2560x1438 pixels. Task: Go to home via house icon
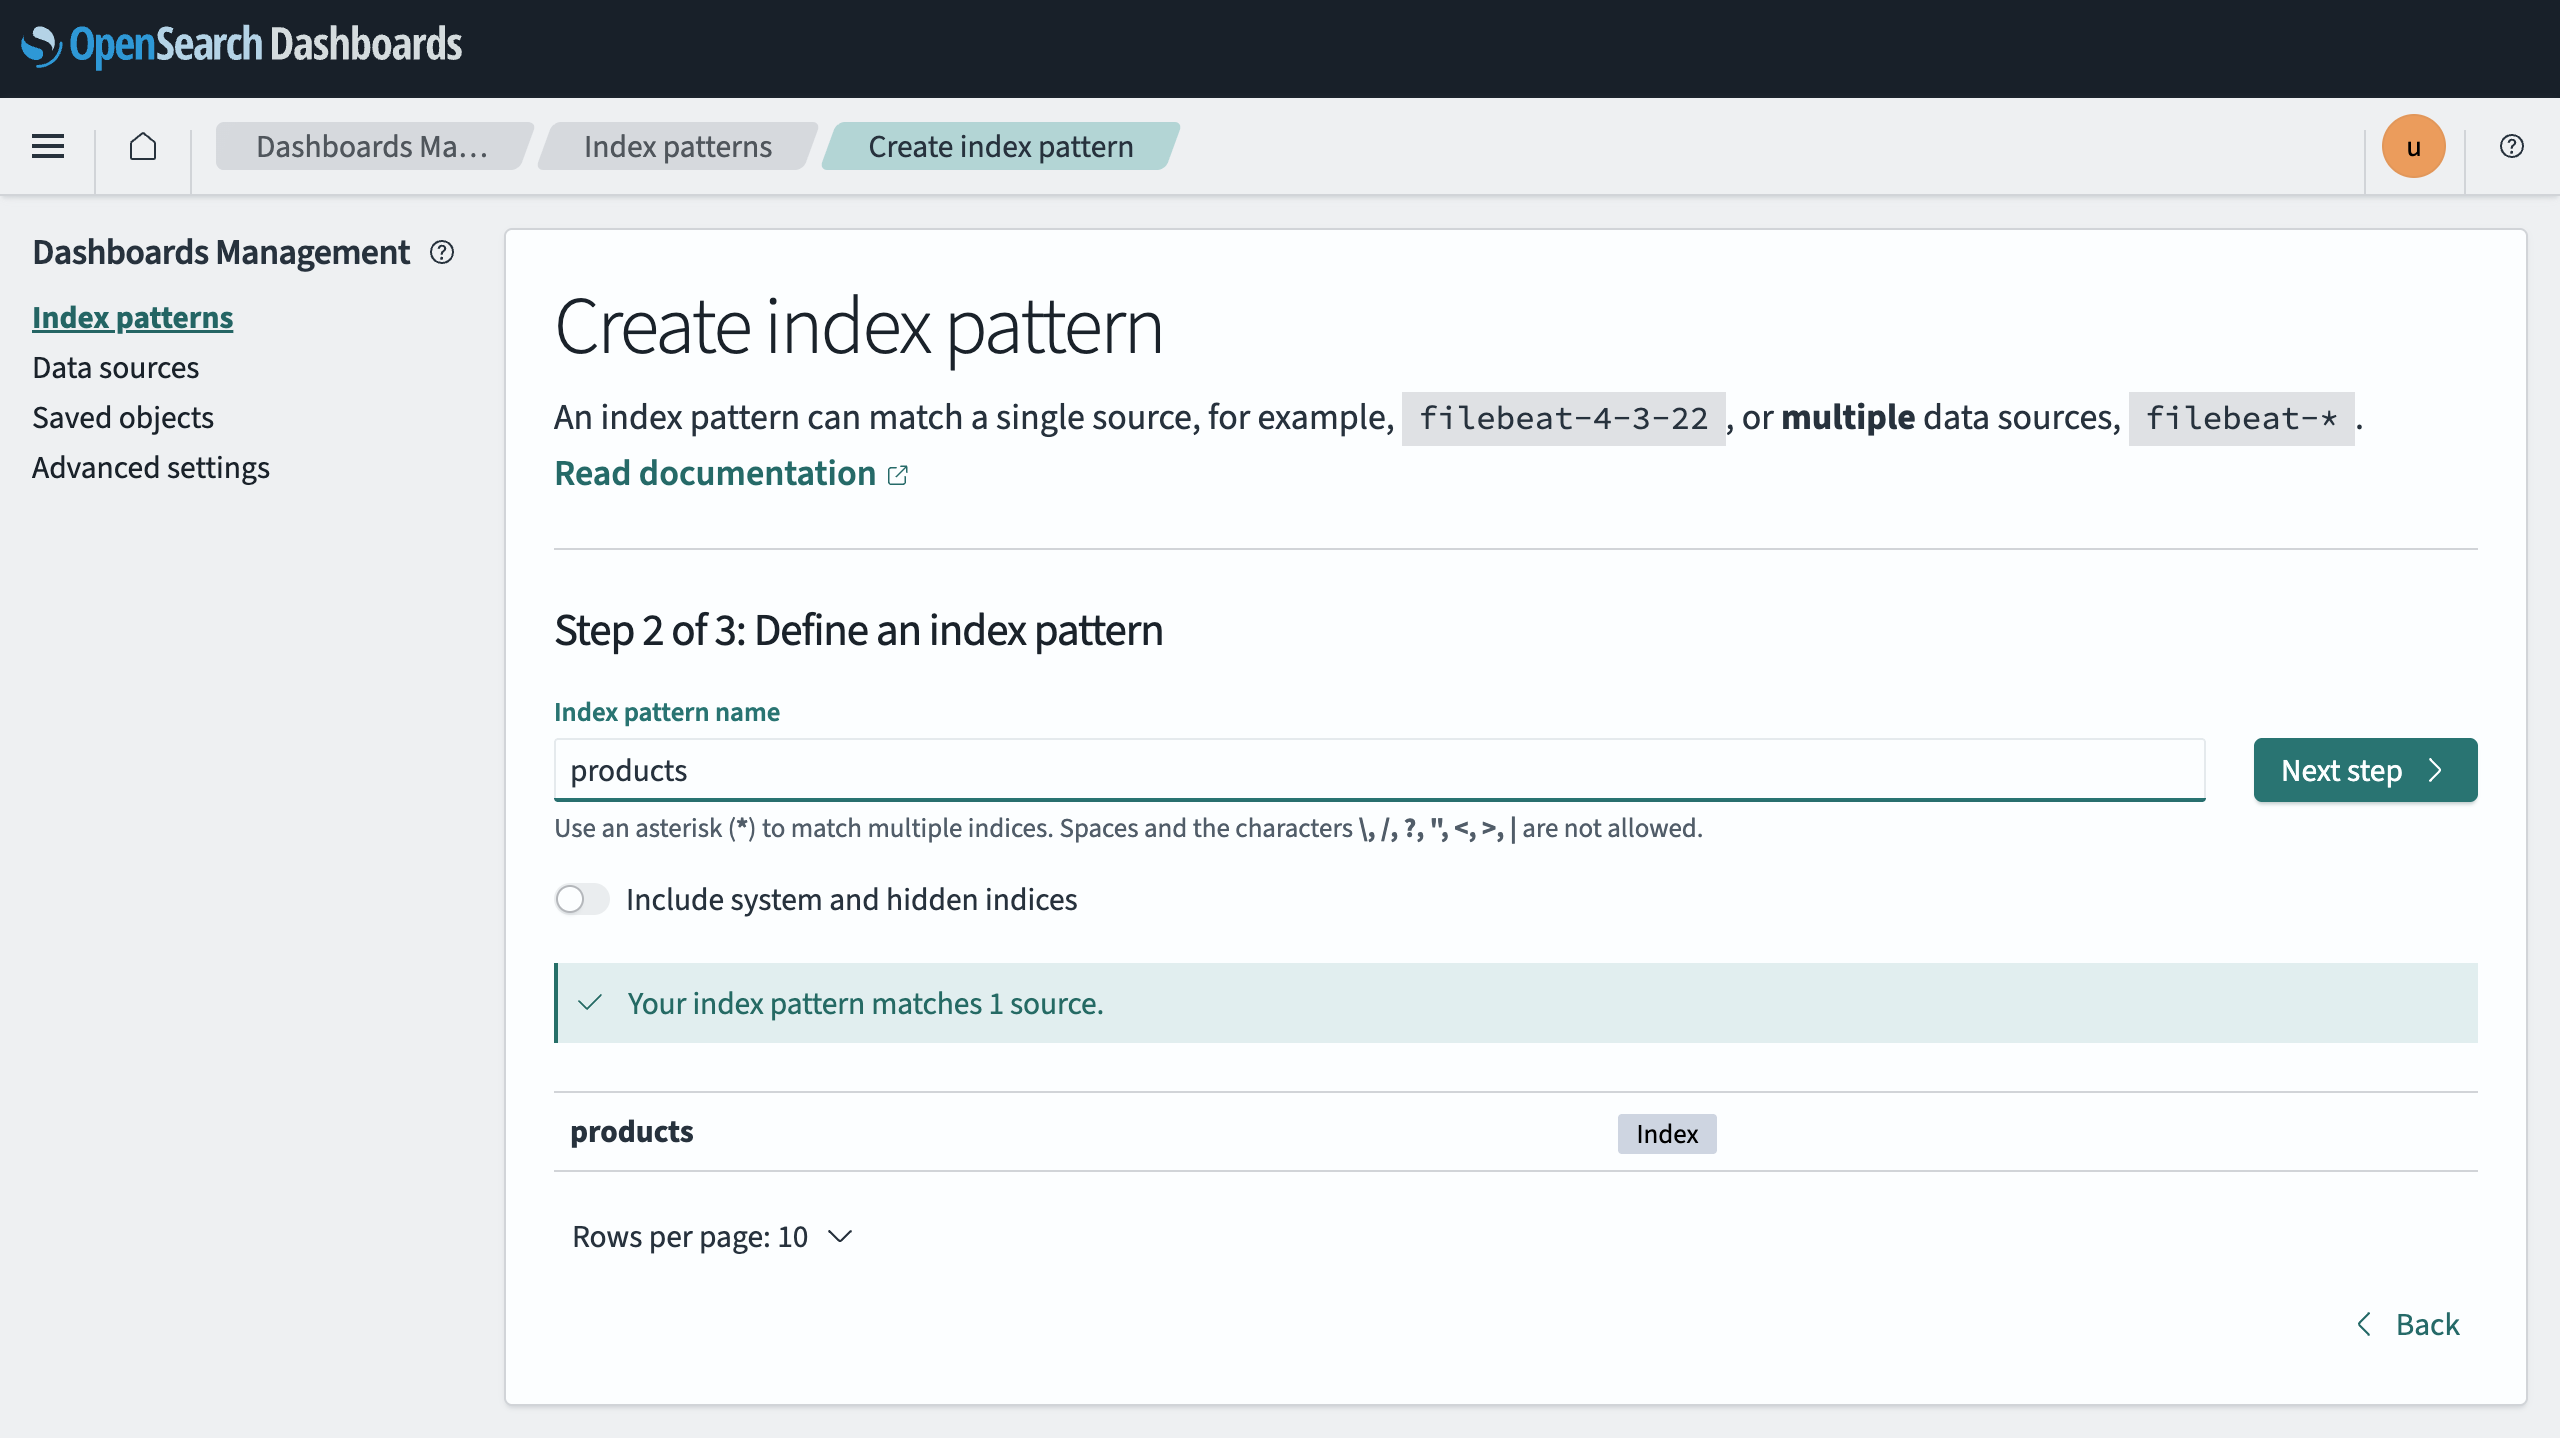point(143,146)
